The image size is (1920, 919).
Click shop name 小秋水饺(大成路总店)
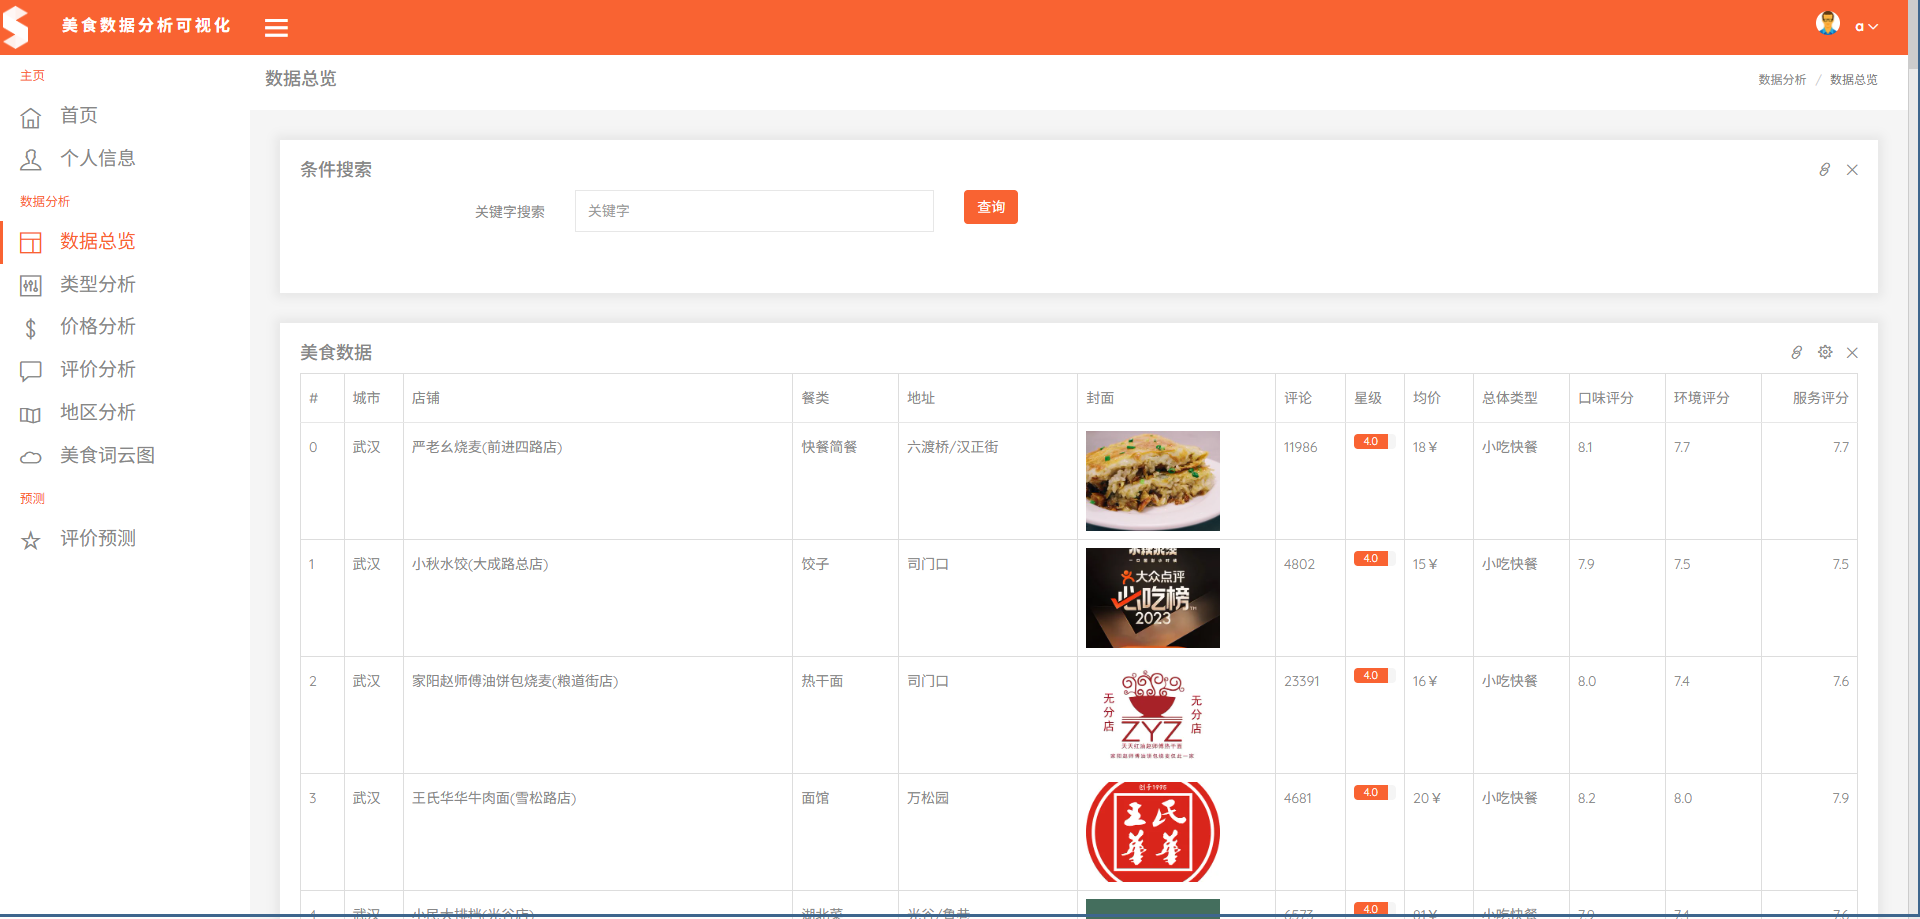tap(480, 564)
